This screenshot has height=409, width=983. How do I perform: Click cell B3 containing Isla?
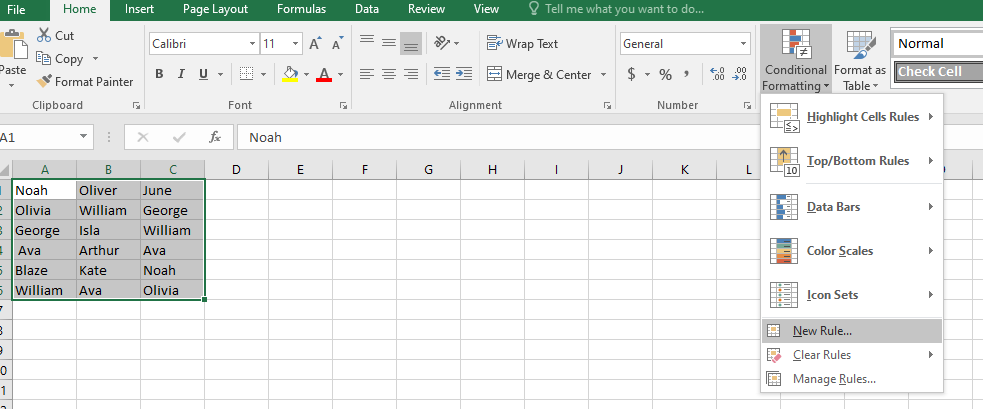(108, 230)
